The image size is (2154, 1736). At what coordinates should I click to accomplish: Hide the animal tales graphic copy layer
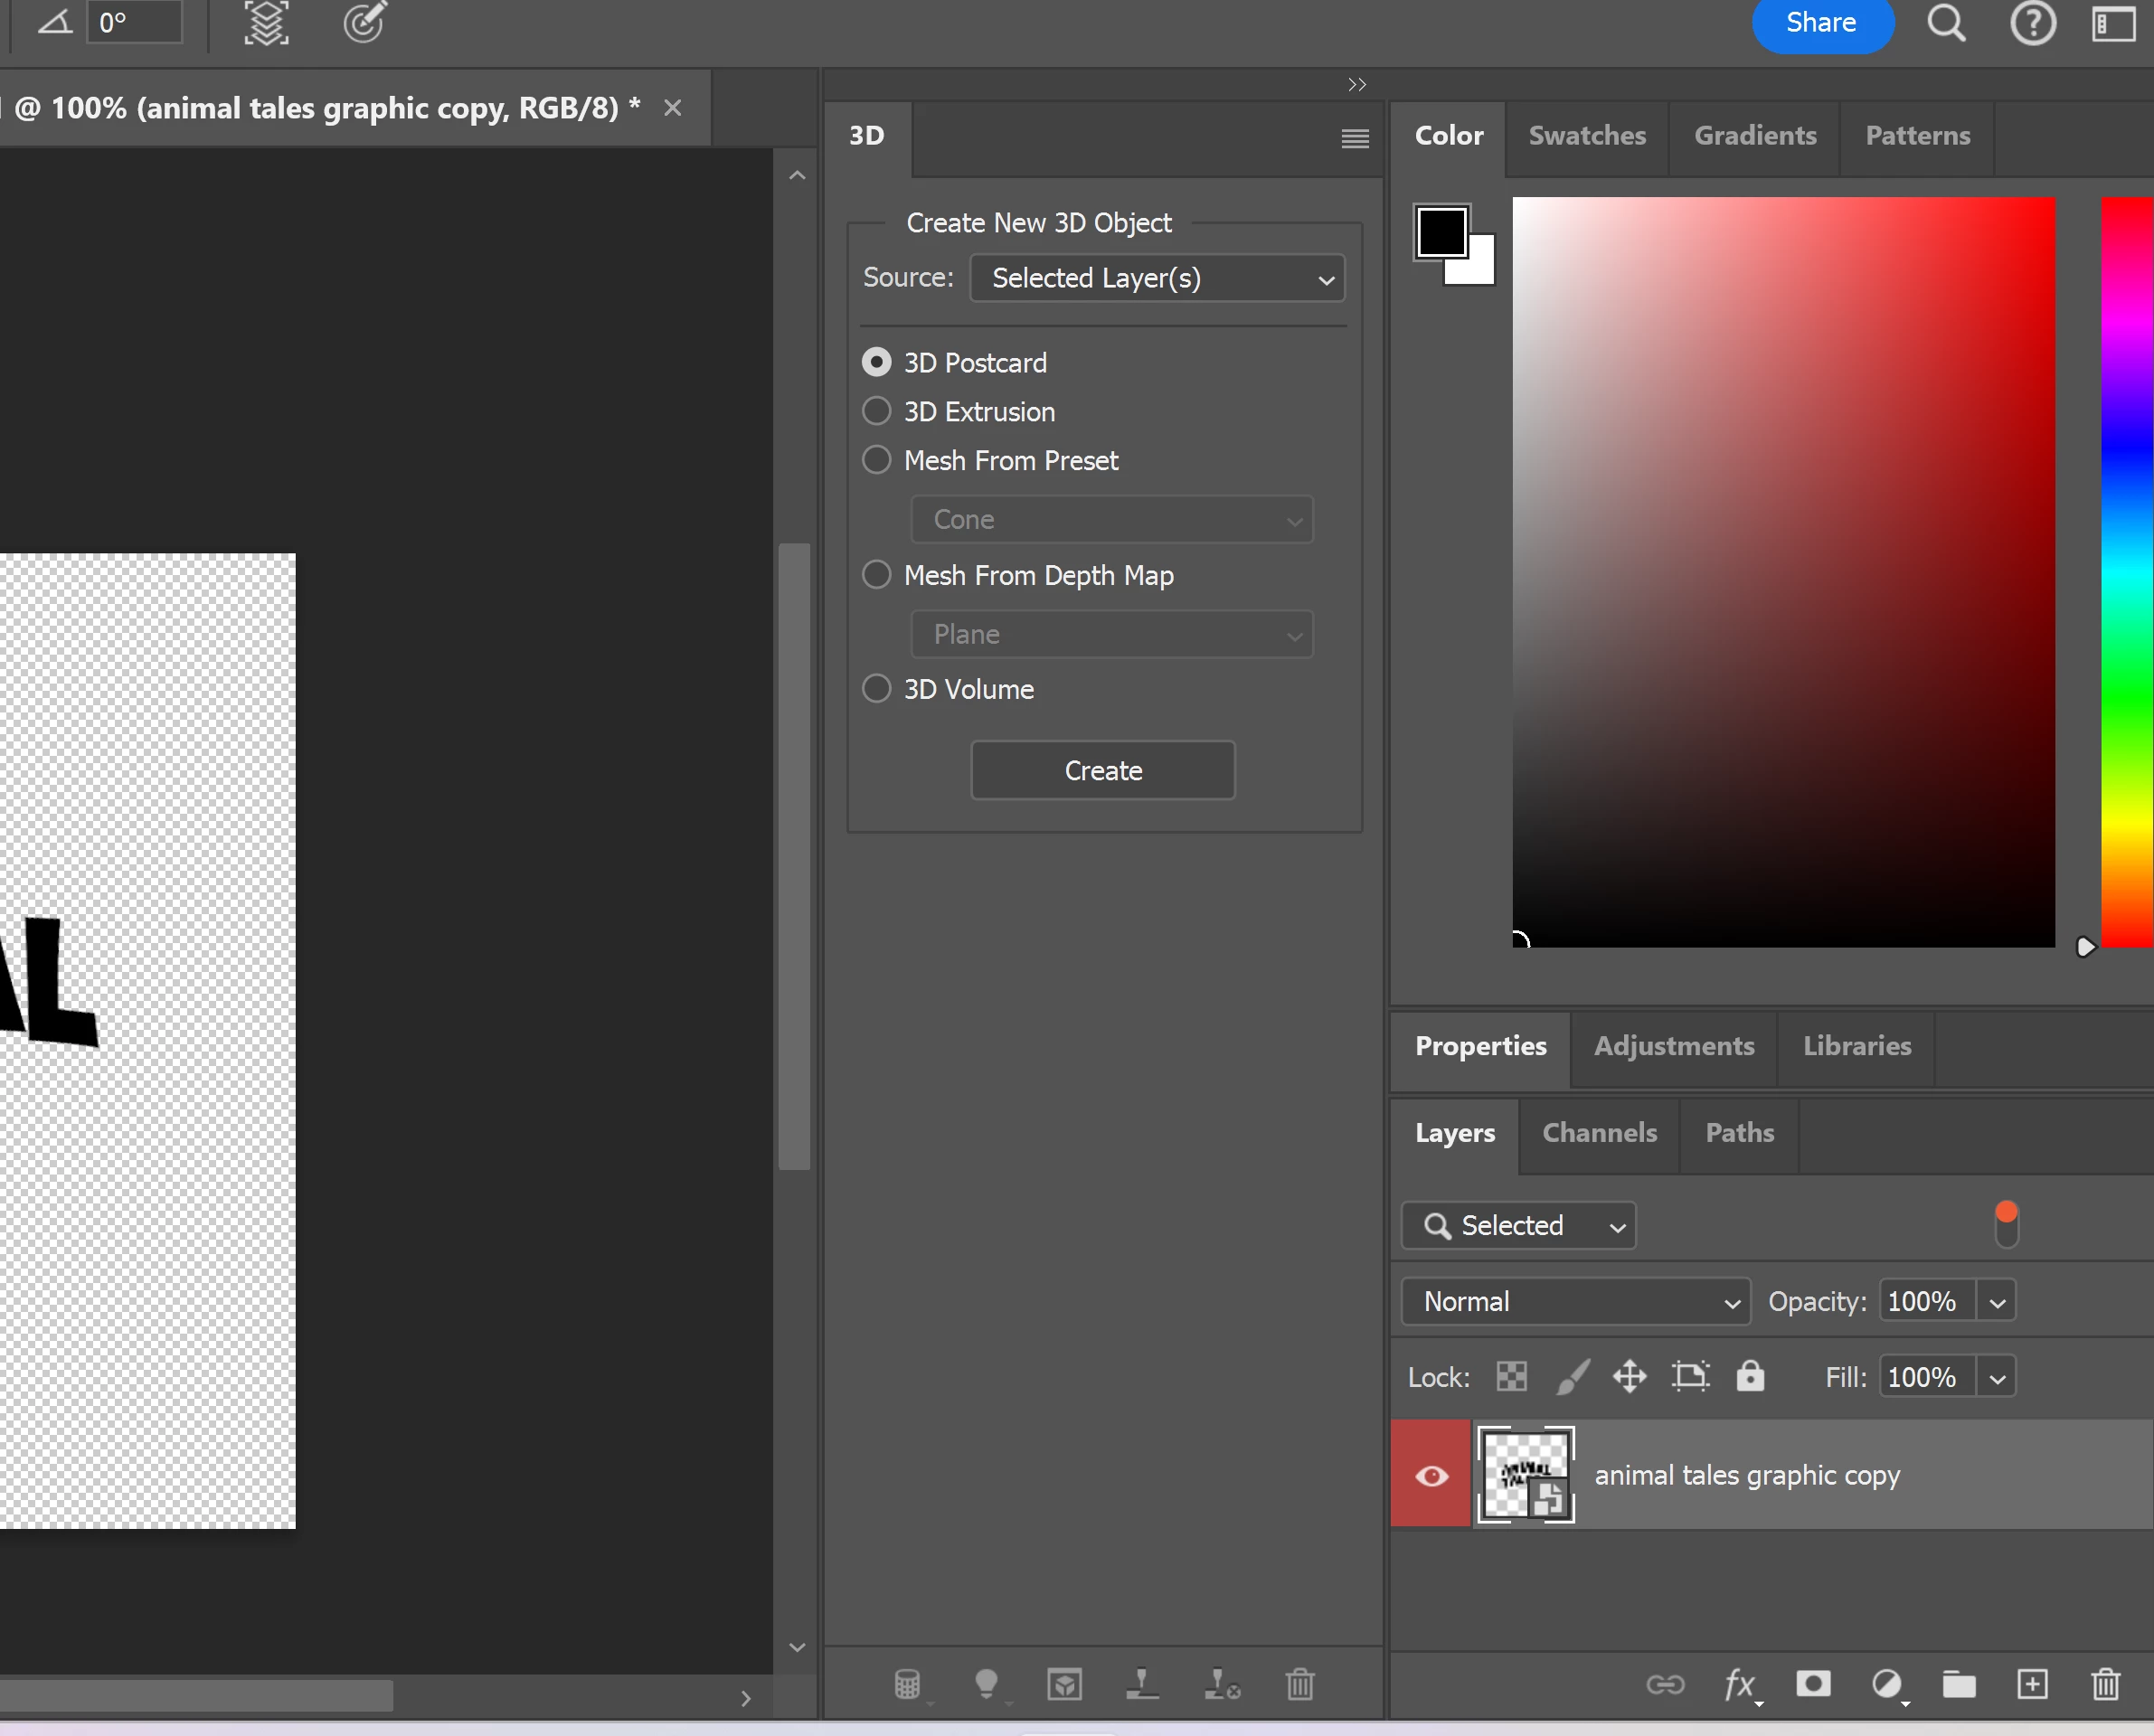pyautogui.click(x=1431, y=1475)
